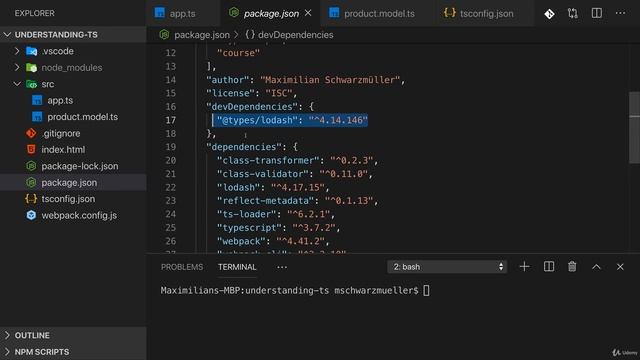
Task: Click the editor vertical scrollbar thumb
Action: (634, 127)
